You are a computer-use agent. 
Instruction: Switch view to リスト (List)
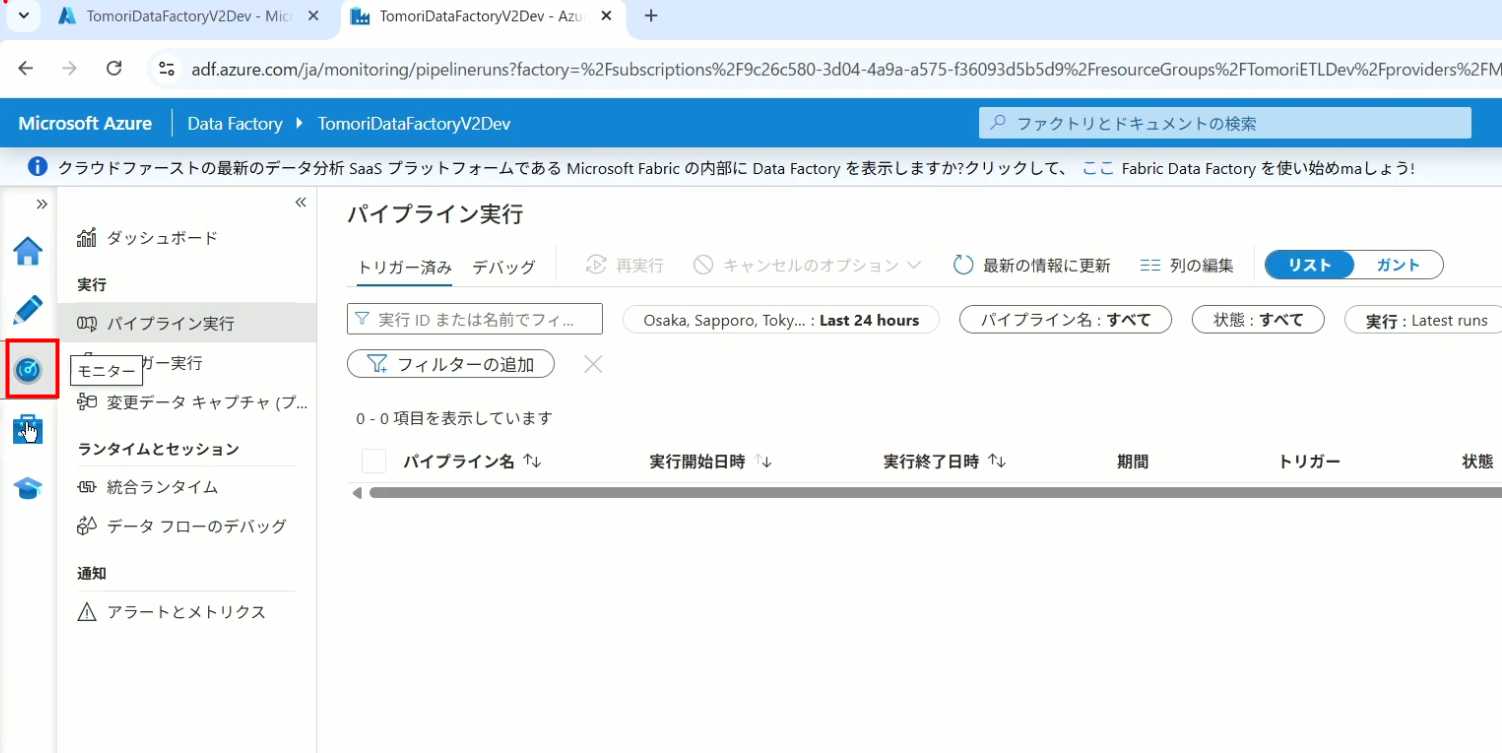click(x=1309, y=265)
